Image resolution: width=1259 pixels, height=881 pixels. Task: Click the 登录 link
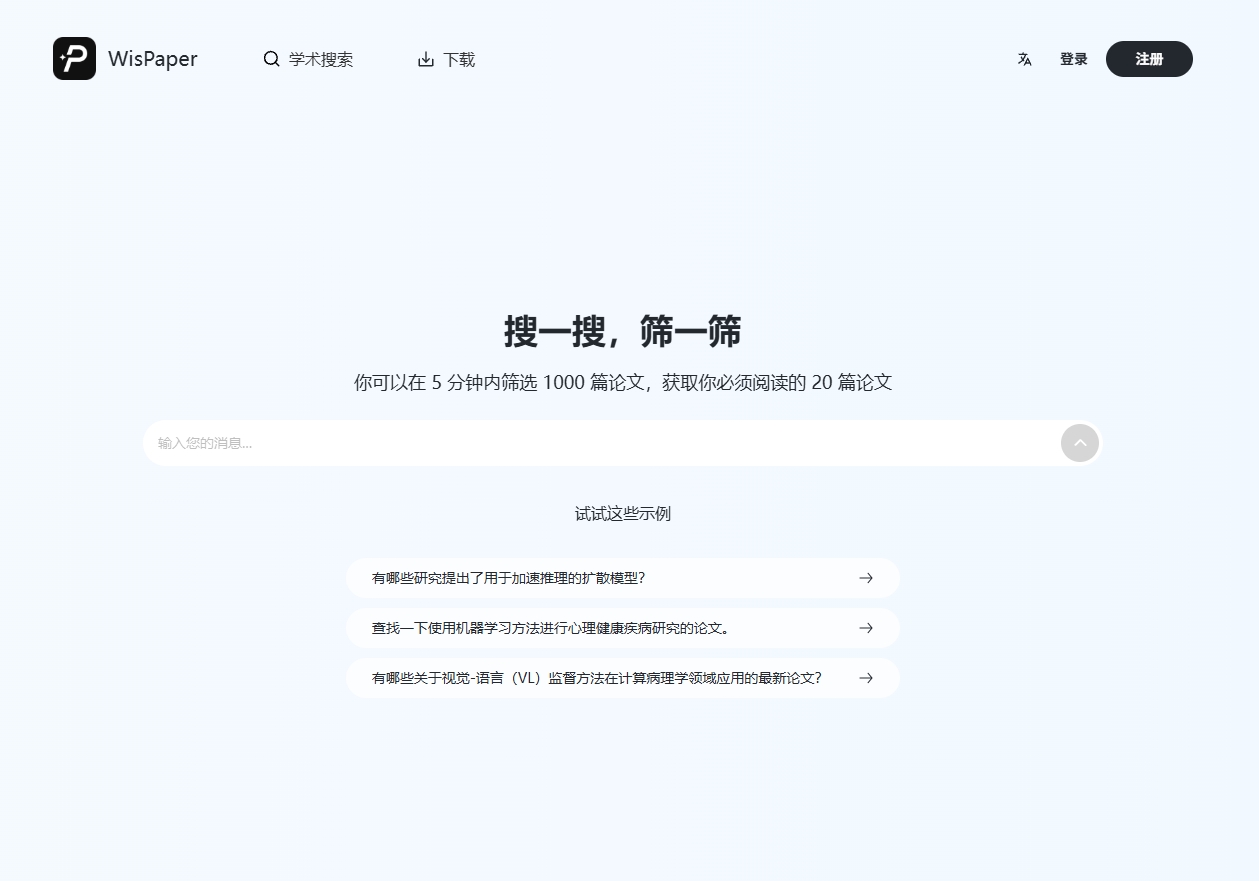tap(1073, 59)
